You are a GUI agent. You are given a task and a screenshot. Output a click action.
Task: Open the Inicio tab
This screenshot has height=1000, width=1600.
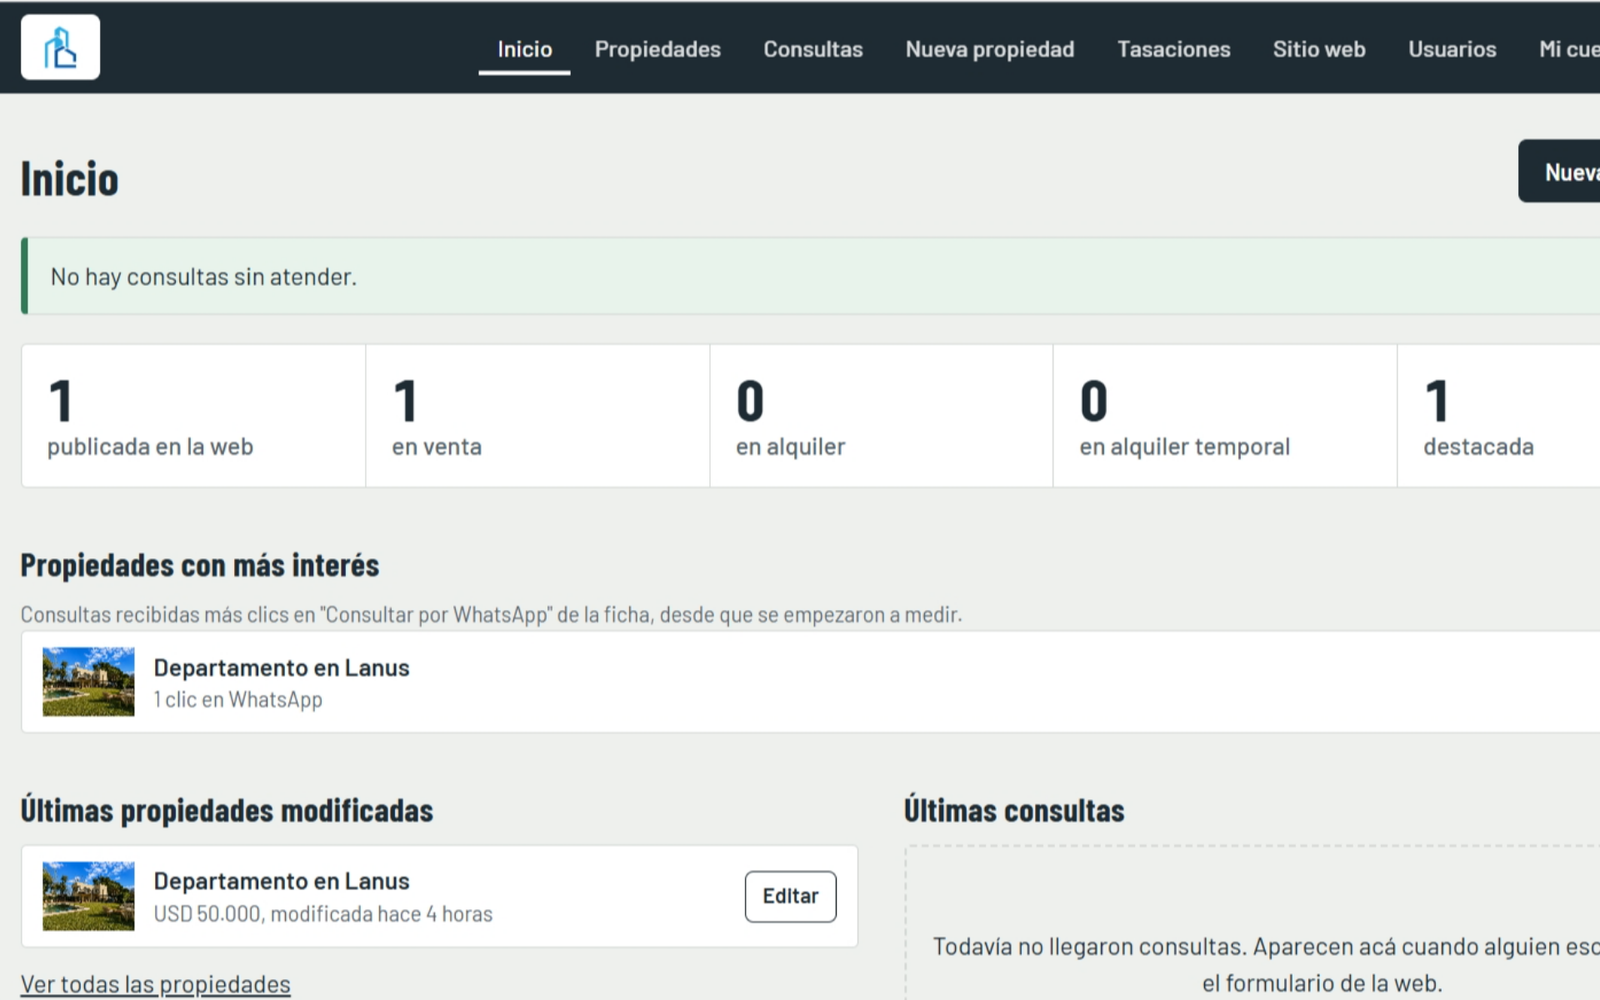(x=524, y=49)
